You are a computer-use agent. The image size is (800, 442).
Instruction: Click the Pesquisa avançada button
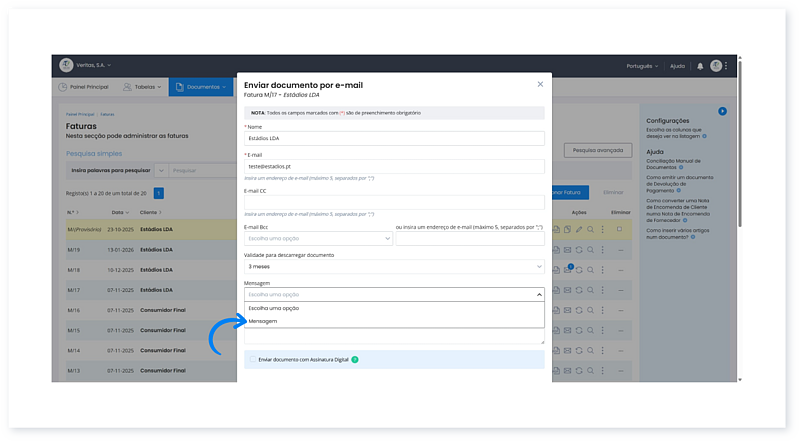point(598,150)
